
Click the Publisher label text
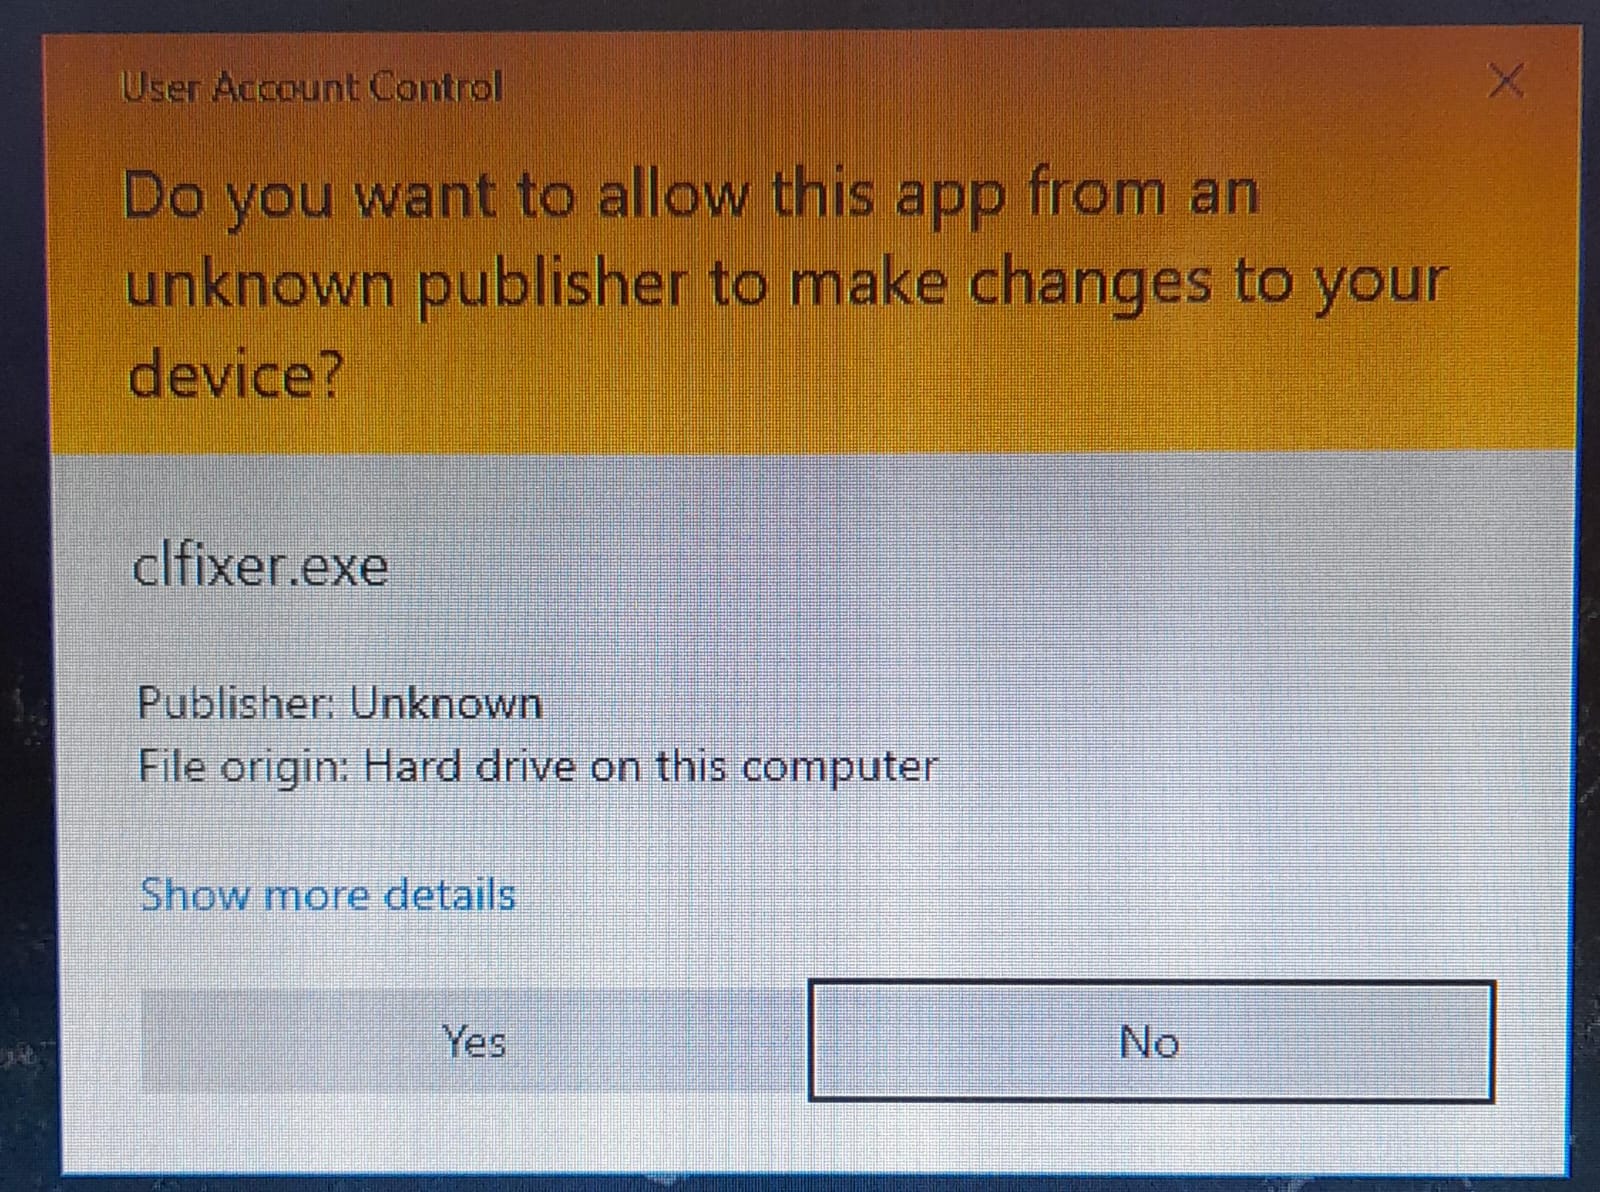click(x=238, y=703)
